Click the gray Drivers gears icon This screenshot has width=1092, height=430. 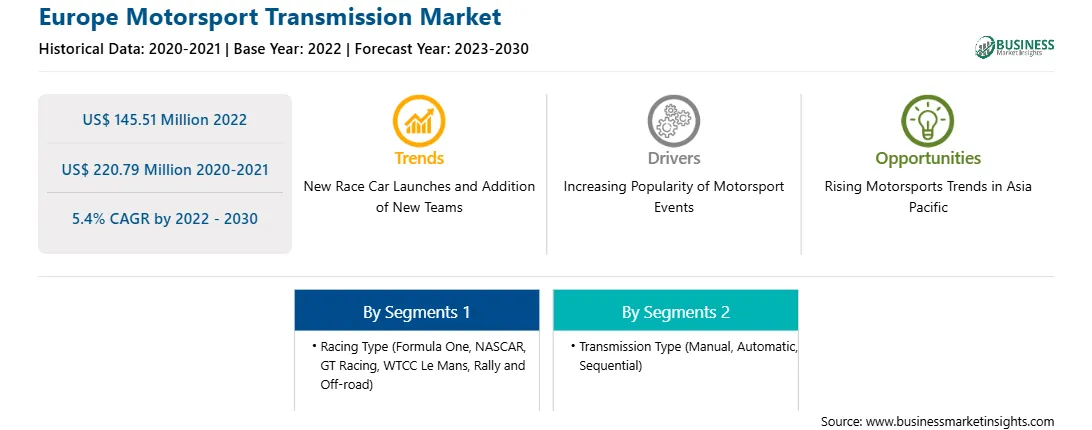[x=673, y=120]
